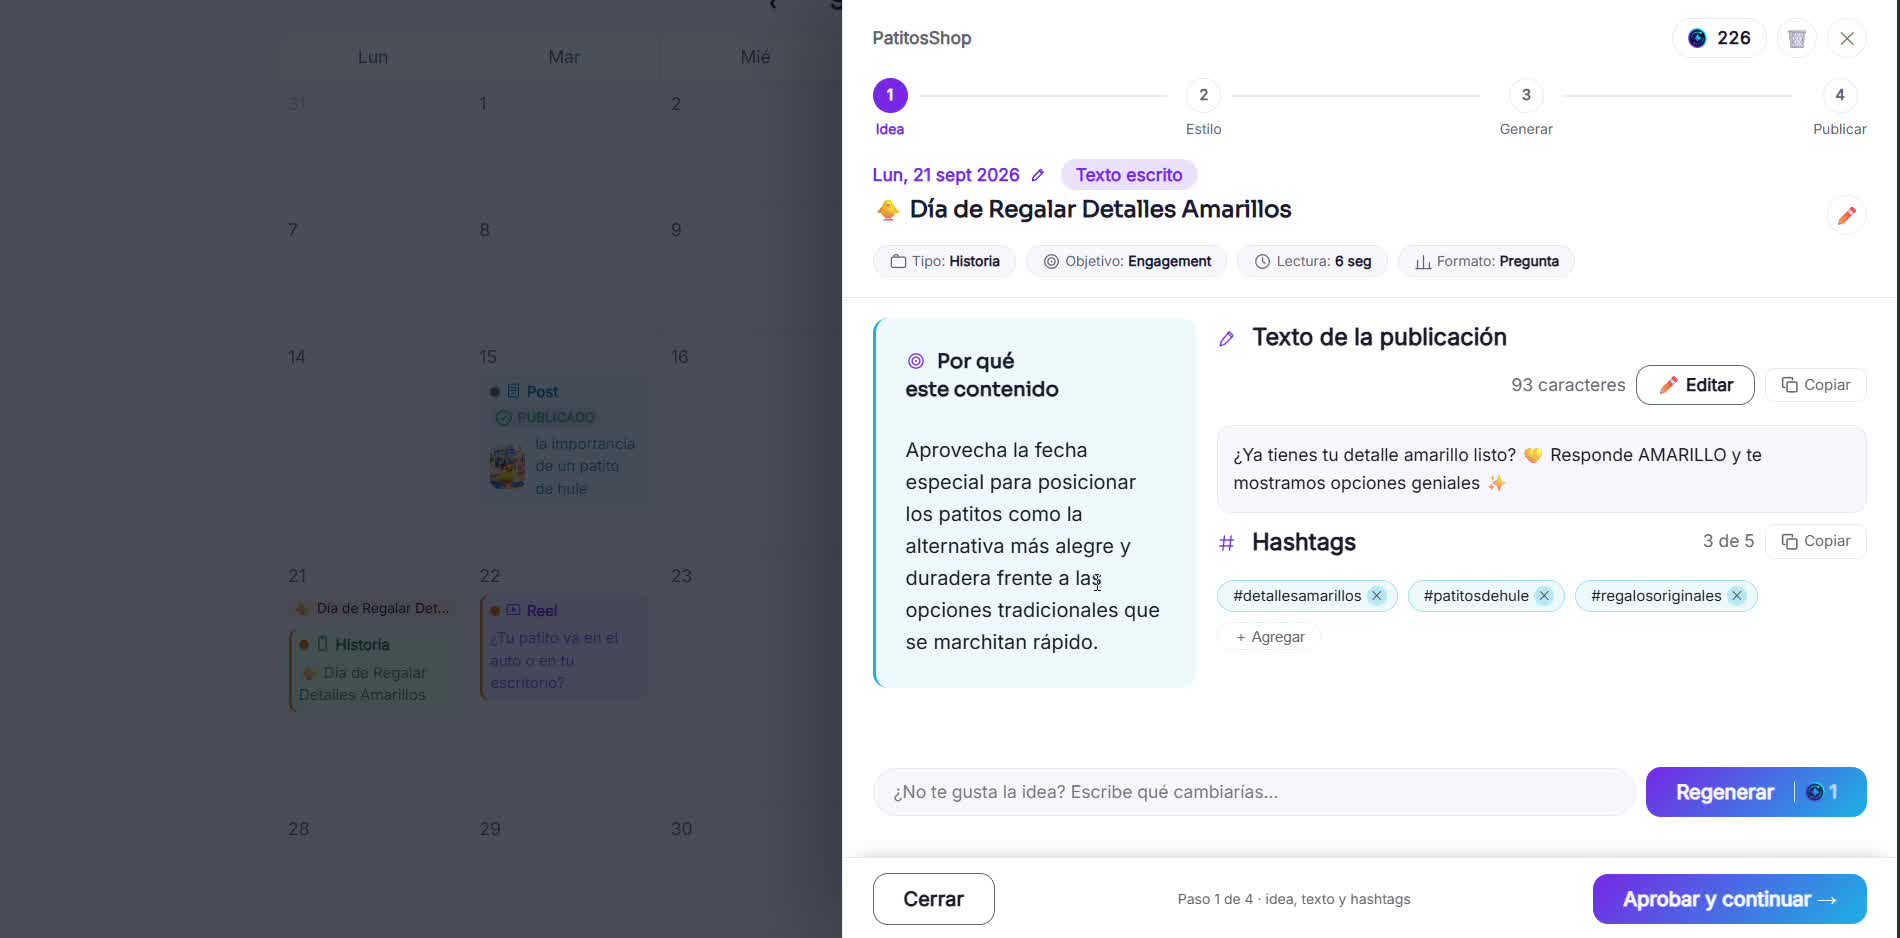
Task: Remove the #detallesamarillos hashtag
Action: 1377,596
